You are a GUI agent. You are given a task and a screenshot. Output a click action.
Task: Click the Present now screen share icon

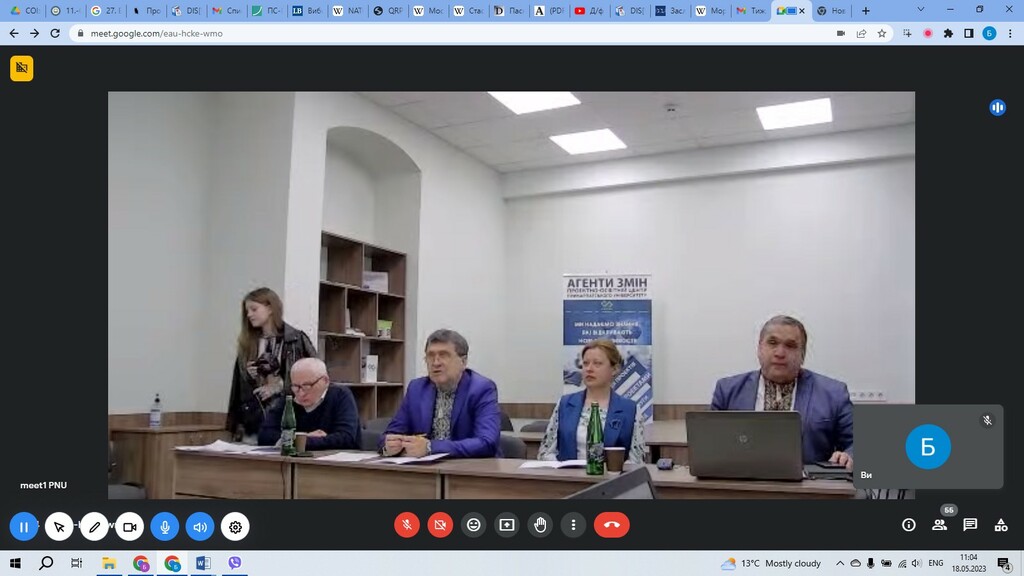pyautogui.click(x=507, y=524)
